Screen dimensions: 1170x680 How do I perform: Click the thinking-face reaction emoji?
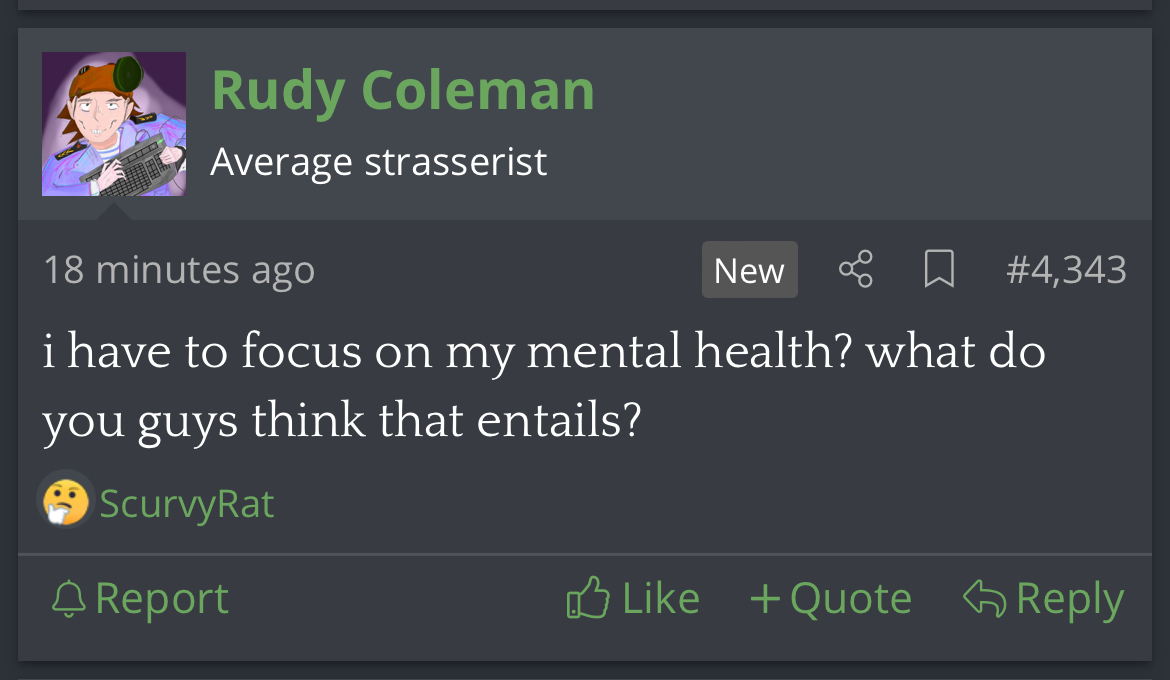(66, 501)
